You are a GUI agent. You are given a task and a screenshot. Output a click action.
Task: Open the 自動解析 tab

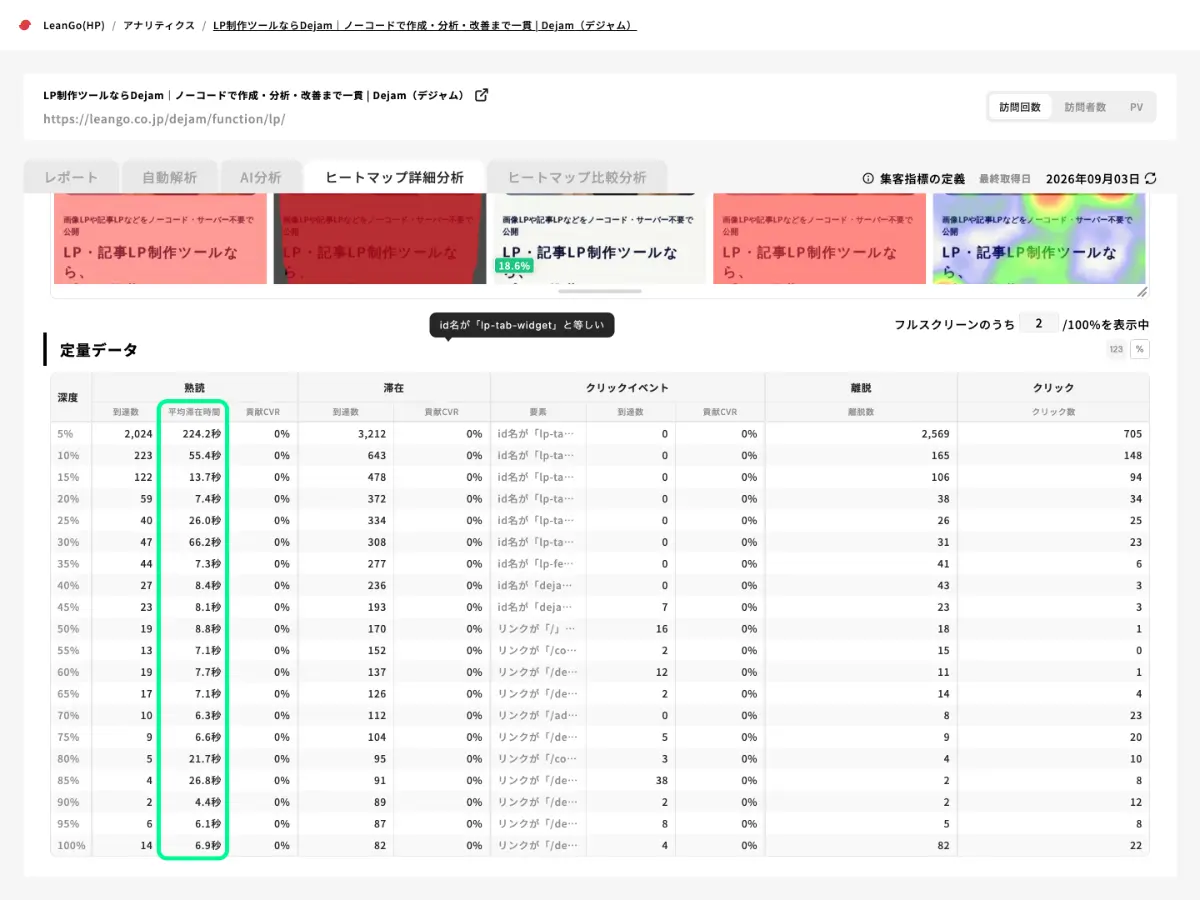point(169,177)
